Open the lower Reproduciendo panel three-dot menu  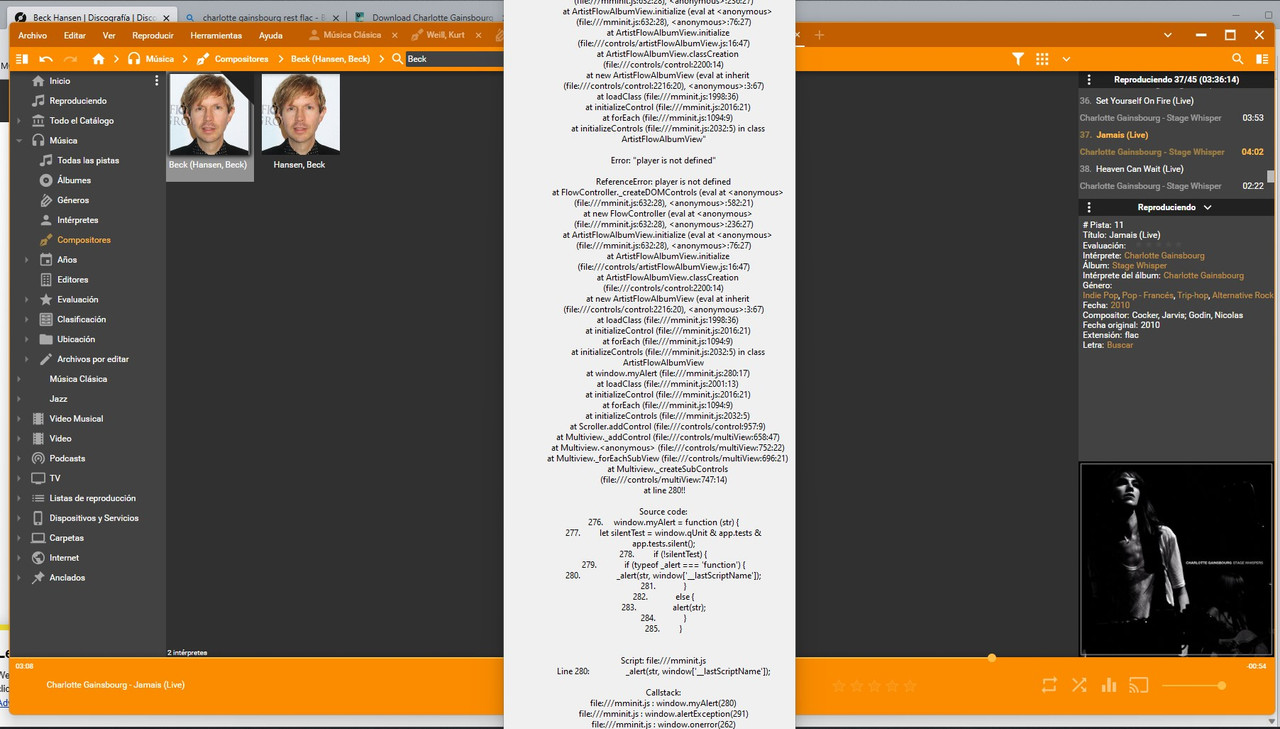(1088, 207)
